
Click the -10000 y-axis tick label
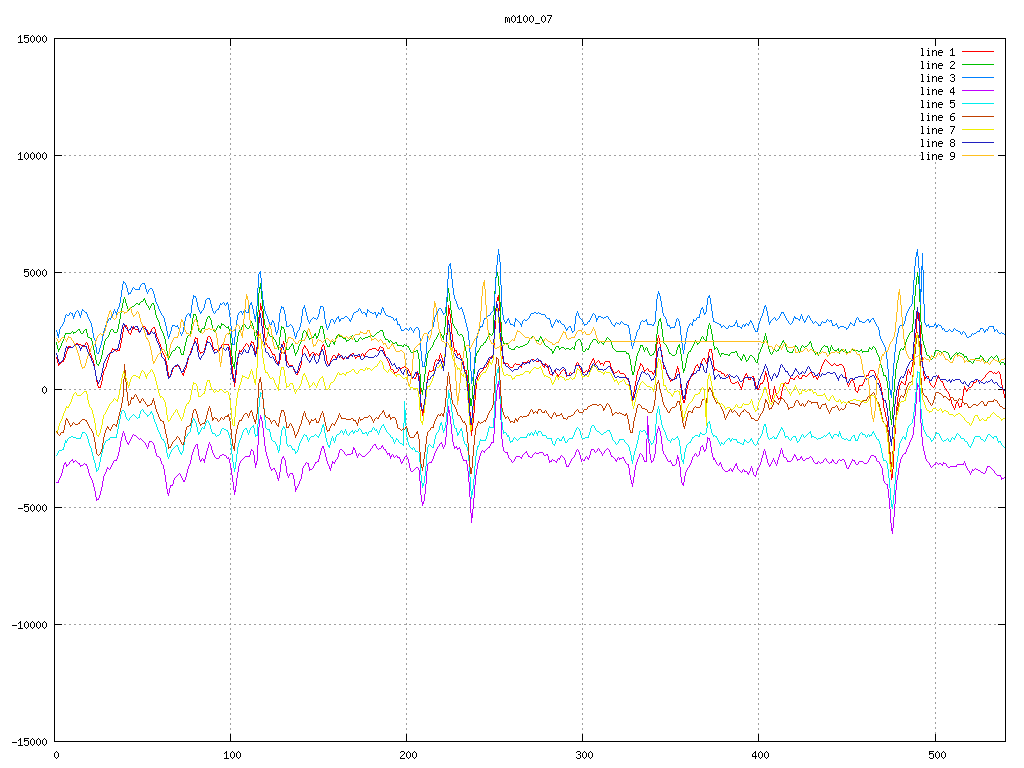(28, 625)
